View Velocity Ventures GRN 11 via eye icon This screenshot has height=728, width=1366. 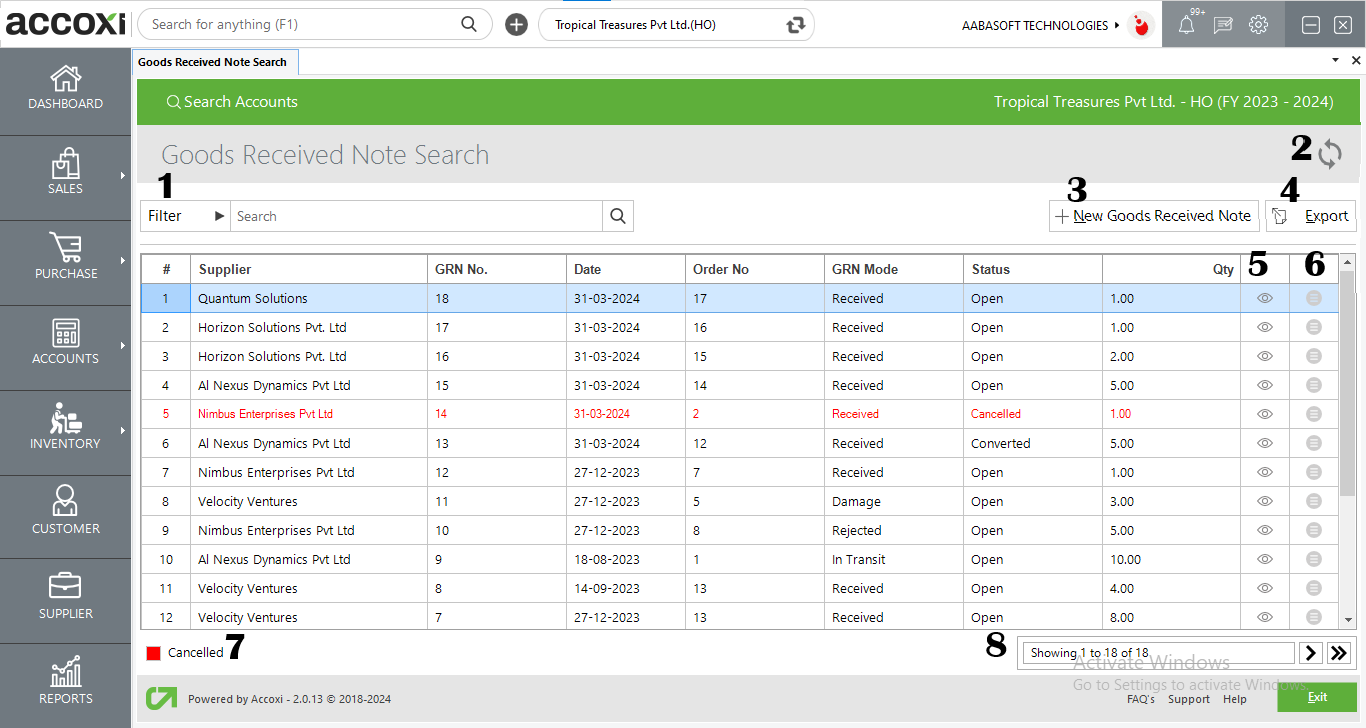coord(1264,501)
